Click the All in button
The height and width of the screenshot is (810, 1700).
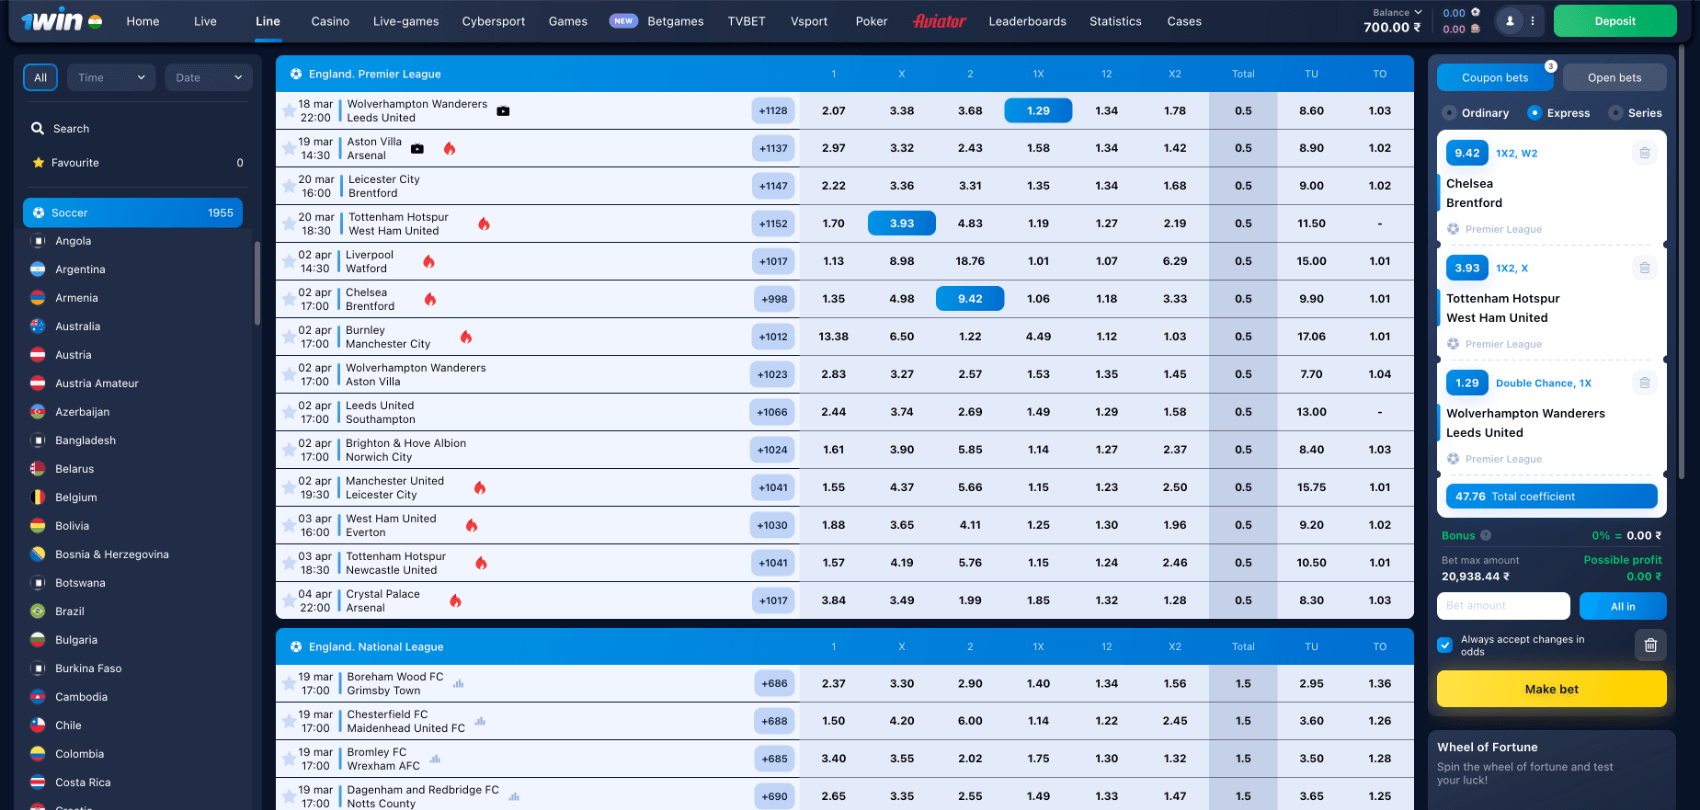coord(1623,606)
